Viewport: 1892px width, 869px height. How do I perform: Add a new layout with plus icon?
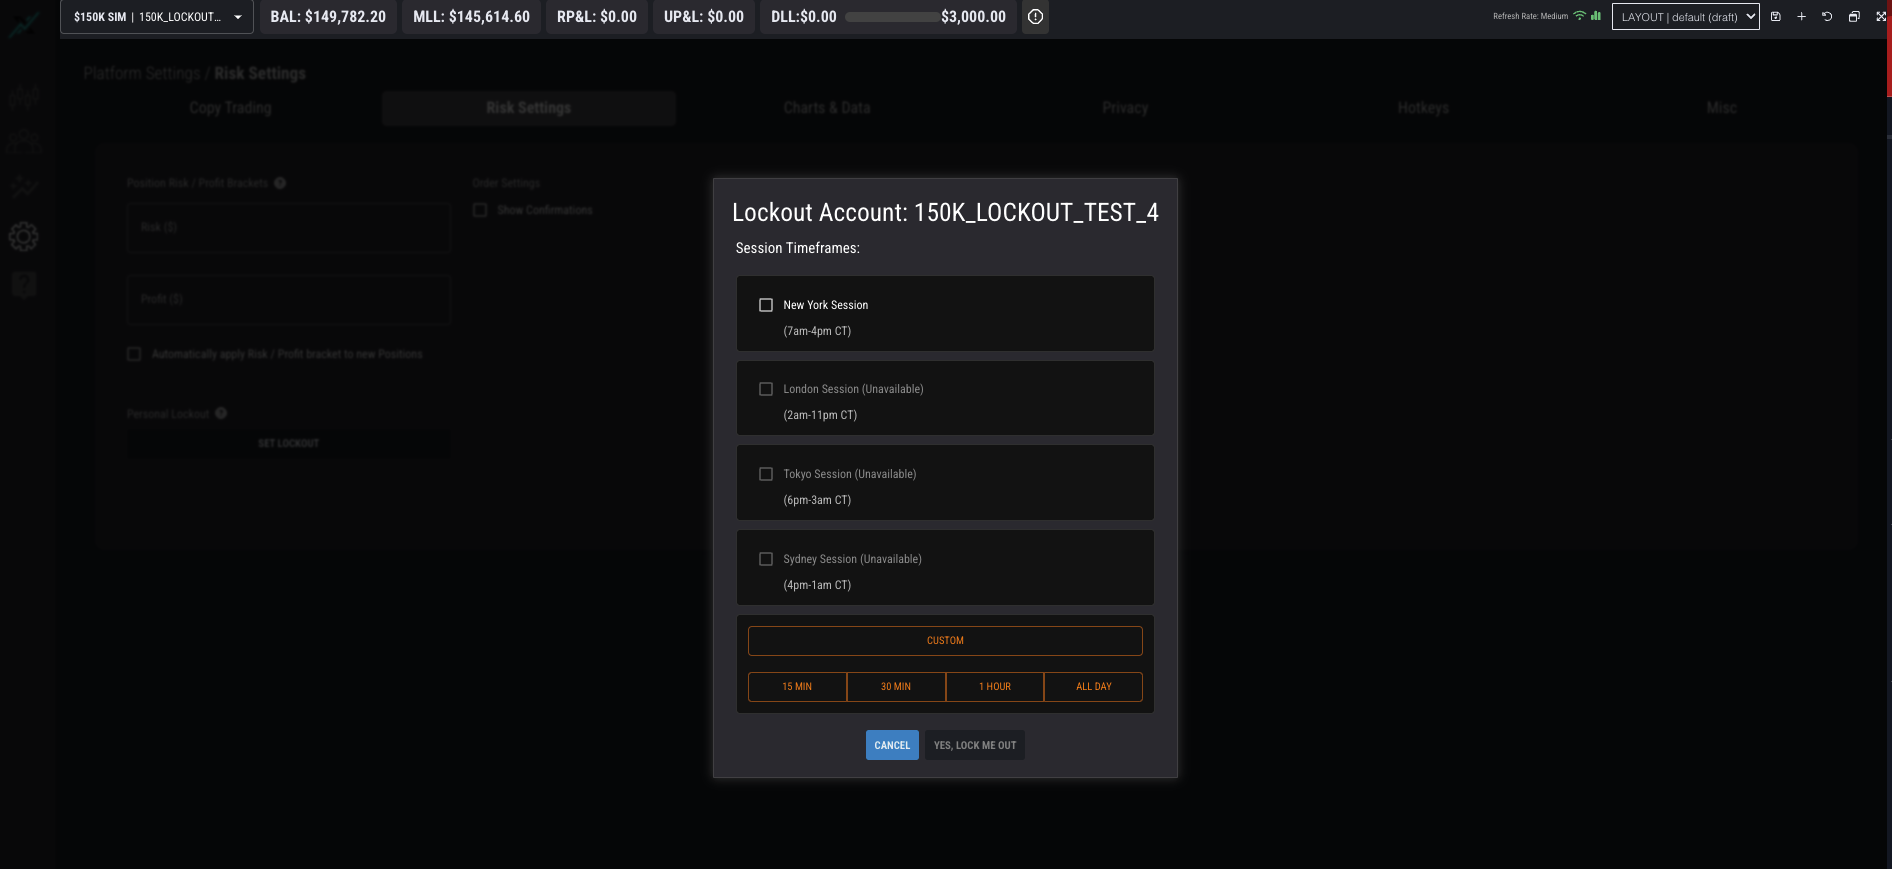click(x=1801, y=17)
